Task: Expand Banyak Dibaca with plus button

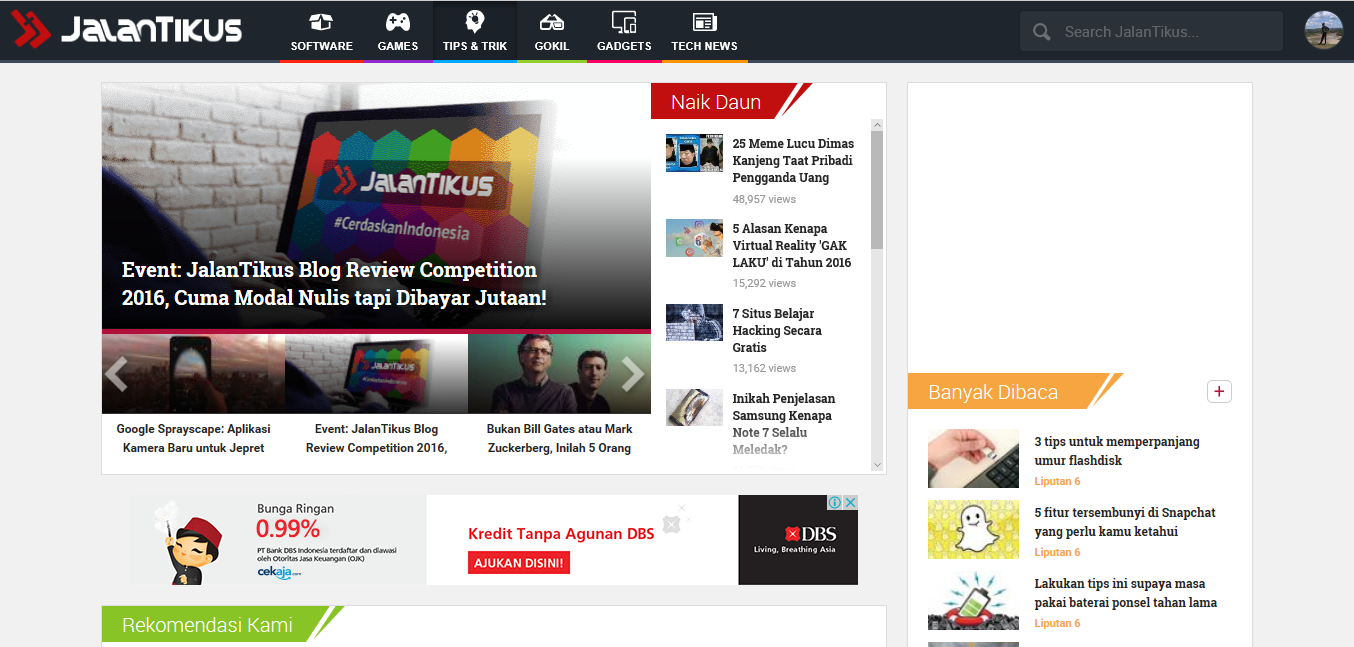Action: pyautogui.click(x=1219, y=391)
